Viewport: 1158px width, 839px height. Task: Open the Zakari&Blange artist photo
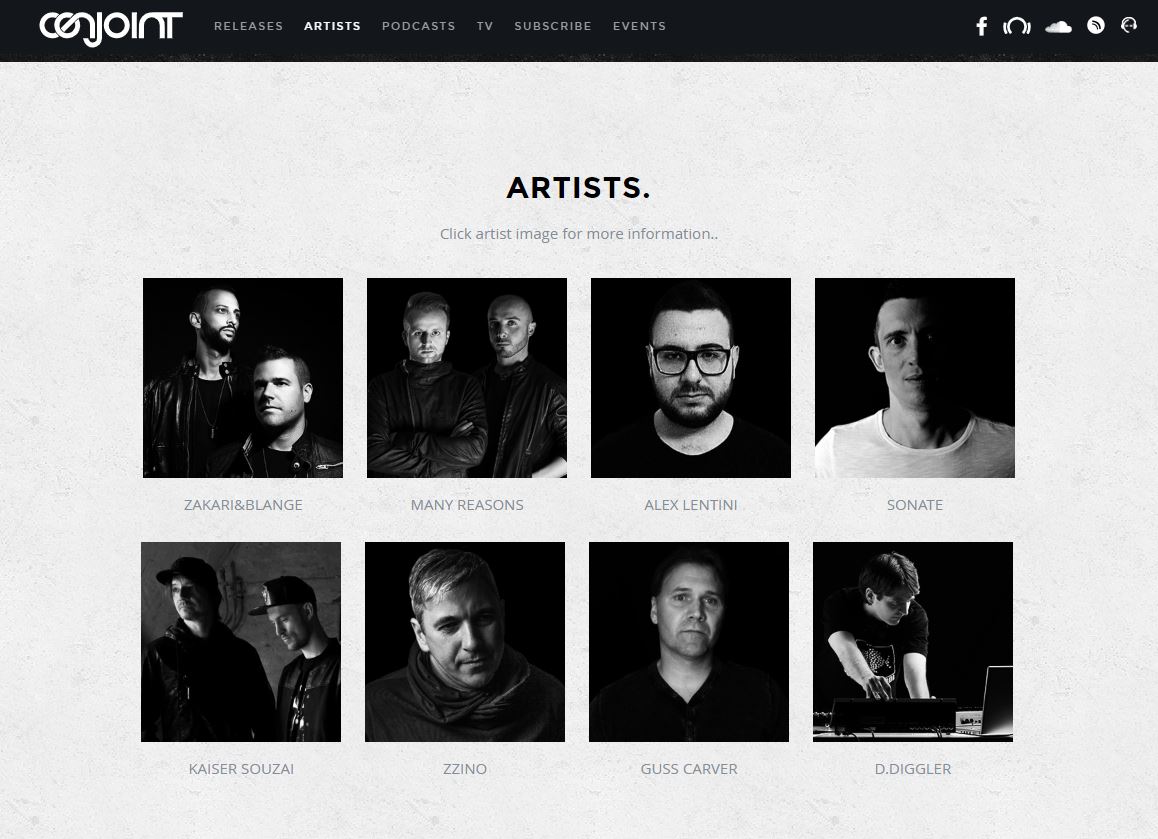(x=243, y=378)
